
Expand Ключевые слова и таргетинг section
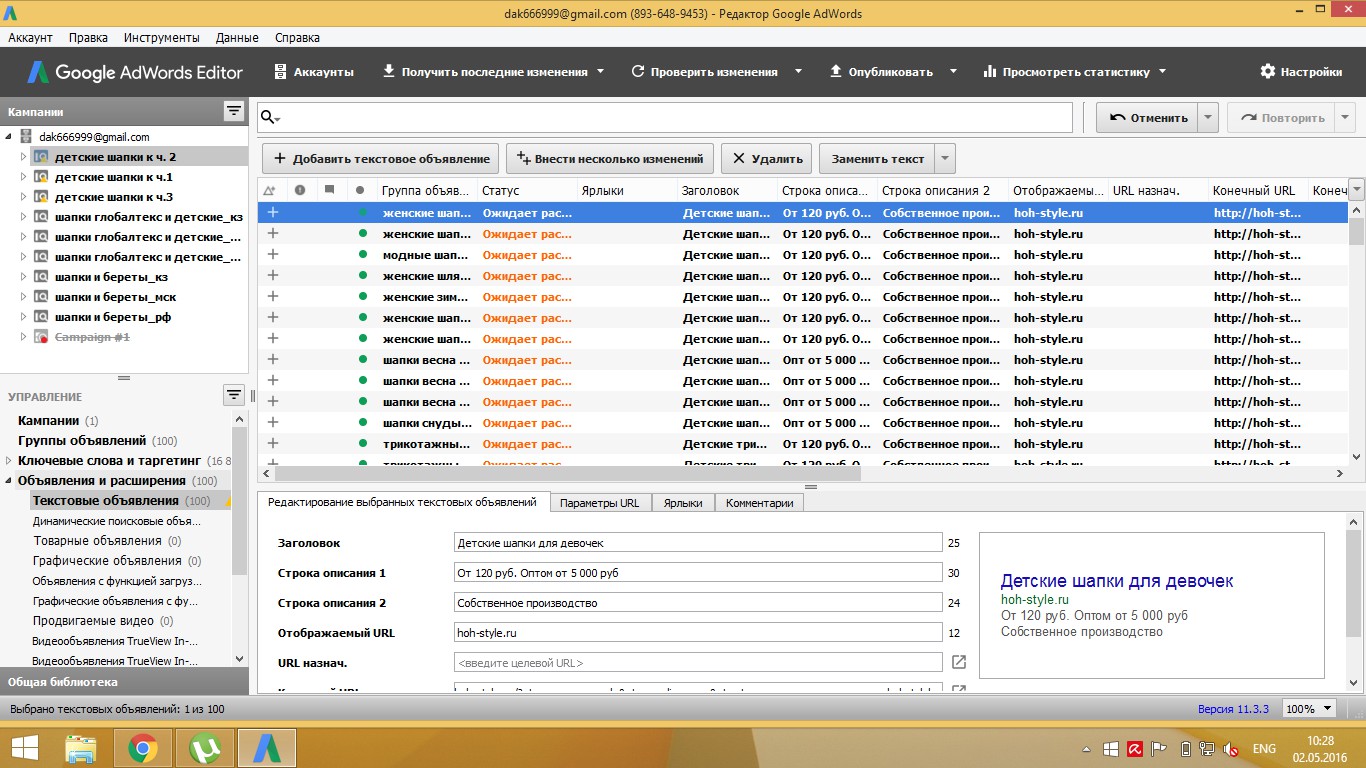[10, 461]
